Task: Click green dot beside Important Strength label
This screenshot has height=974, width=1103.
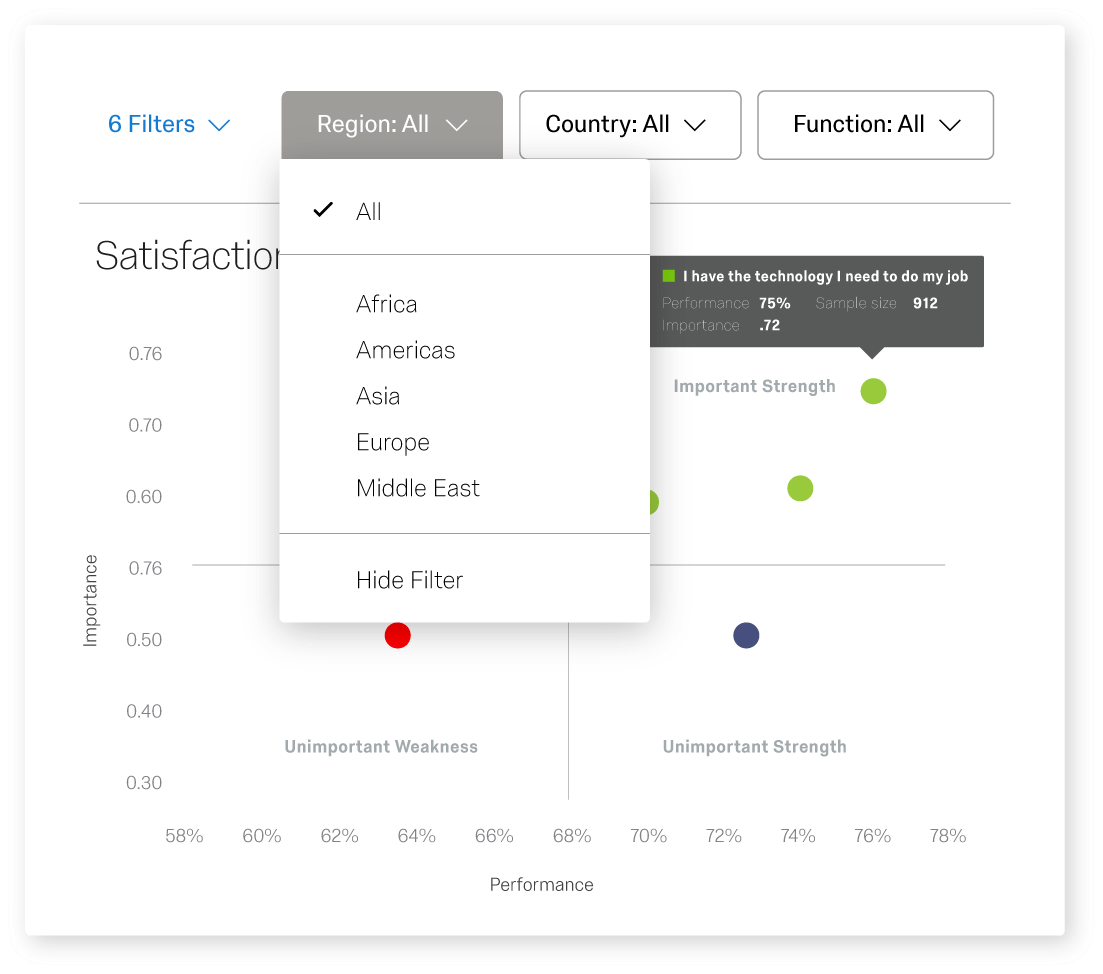Action: coord(873,391)
